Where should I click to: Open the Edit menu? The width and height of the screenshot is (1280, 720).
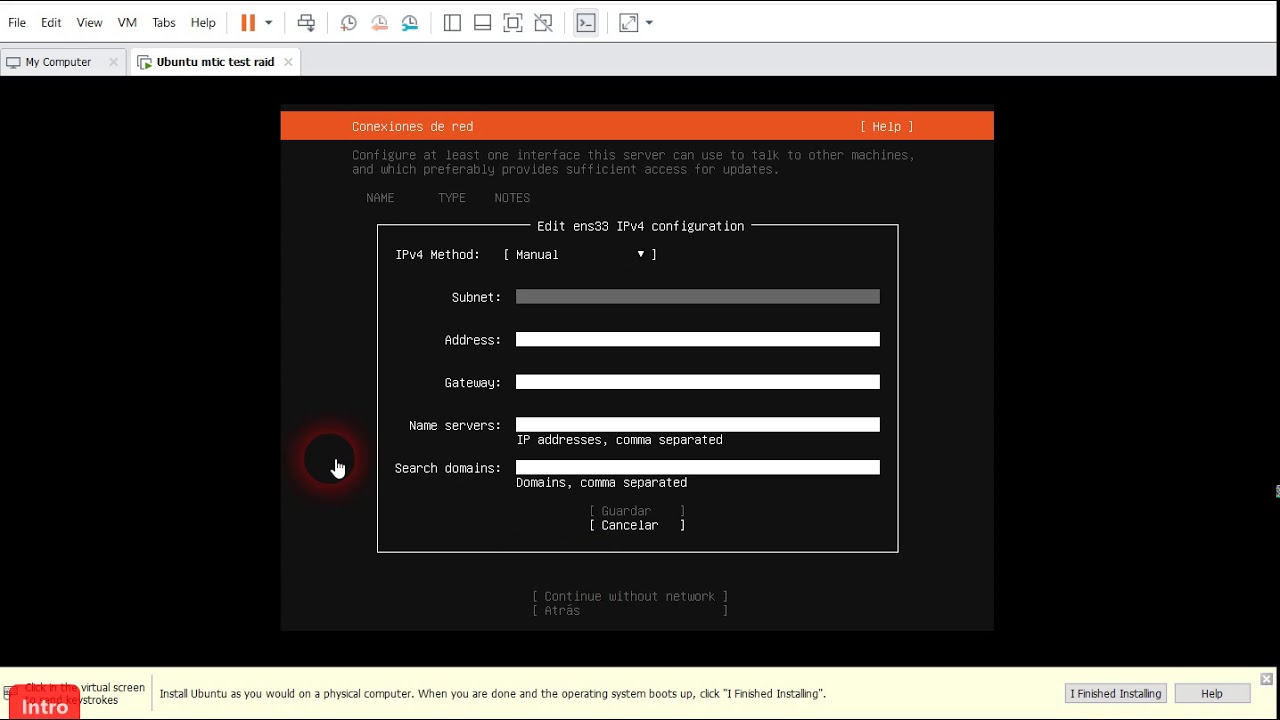pyautogui.click(x=51, y=22)
